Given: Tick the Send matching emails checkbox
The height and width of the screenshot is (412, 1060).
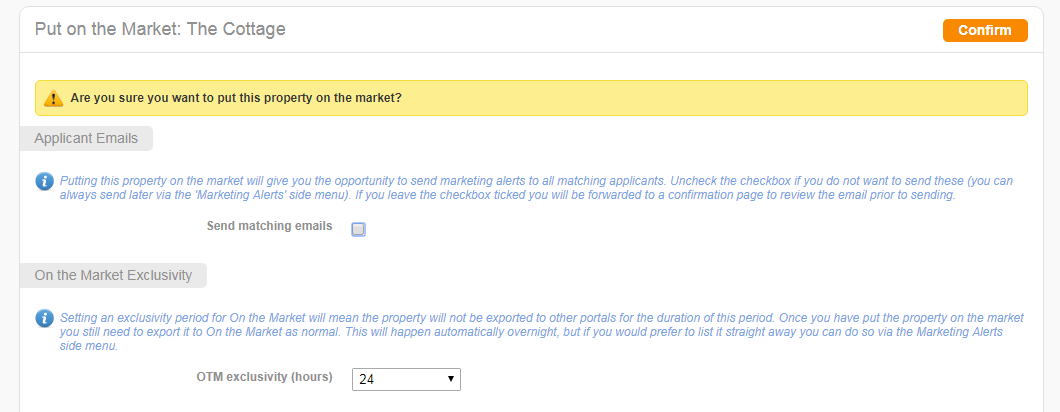Looking at the screenshot, I should tap(358, 229).
